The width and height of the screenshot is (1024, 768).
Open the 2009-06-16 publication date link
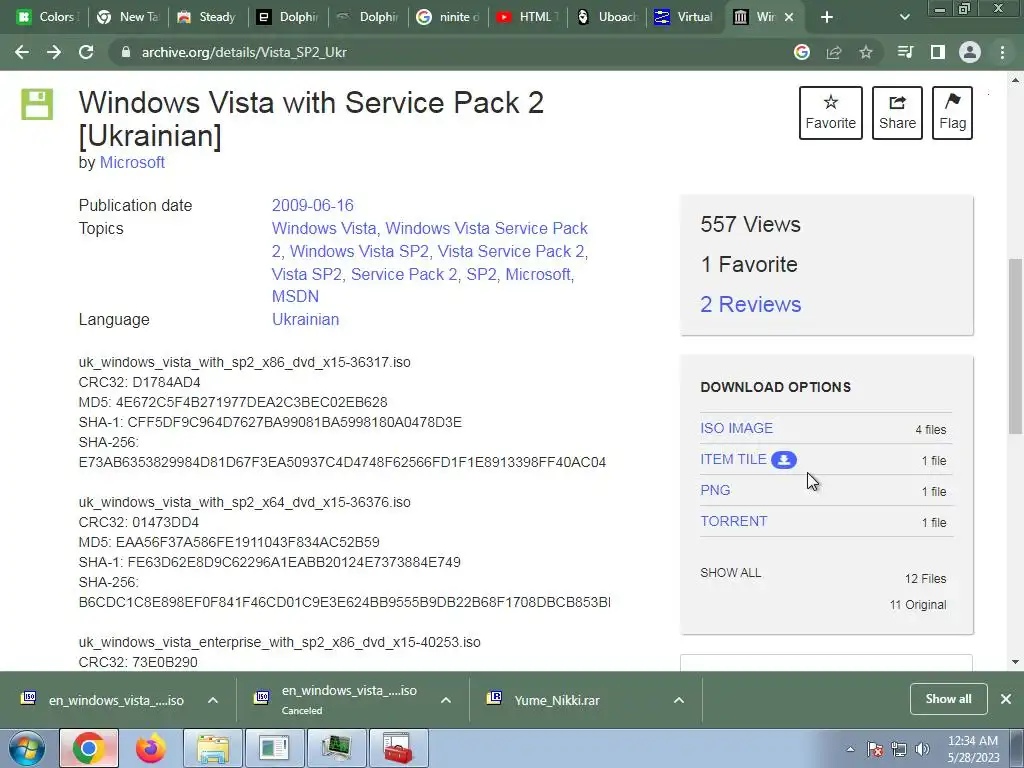click(x=312, y=205)
